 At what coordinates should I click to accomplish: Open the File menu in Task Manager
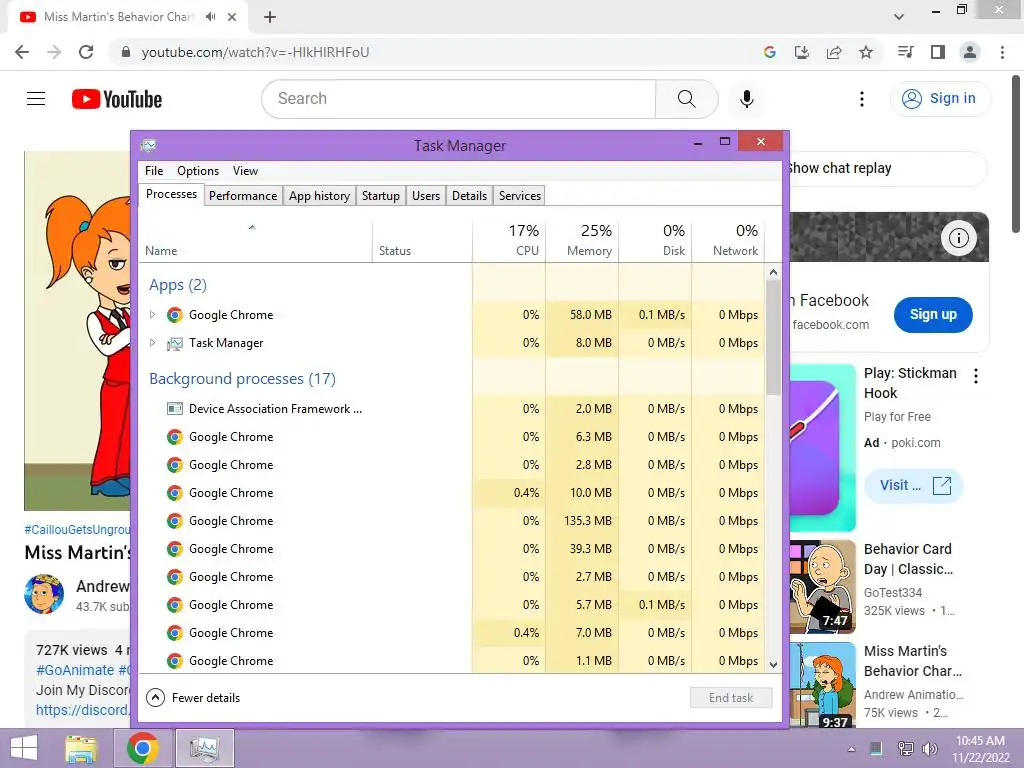point(154,171)
